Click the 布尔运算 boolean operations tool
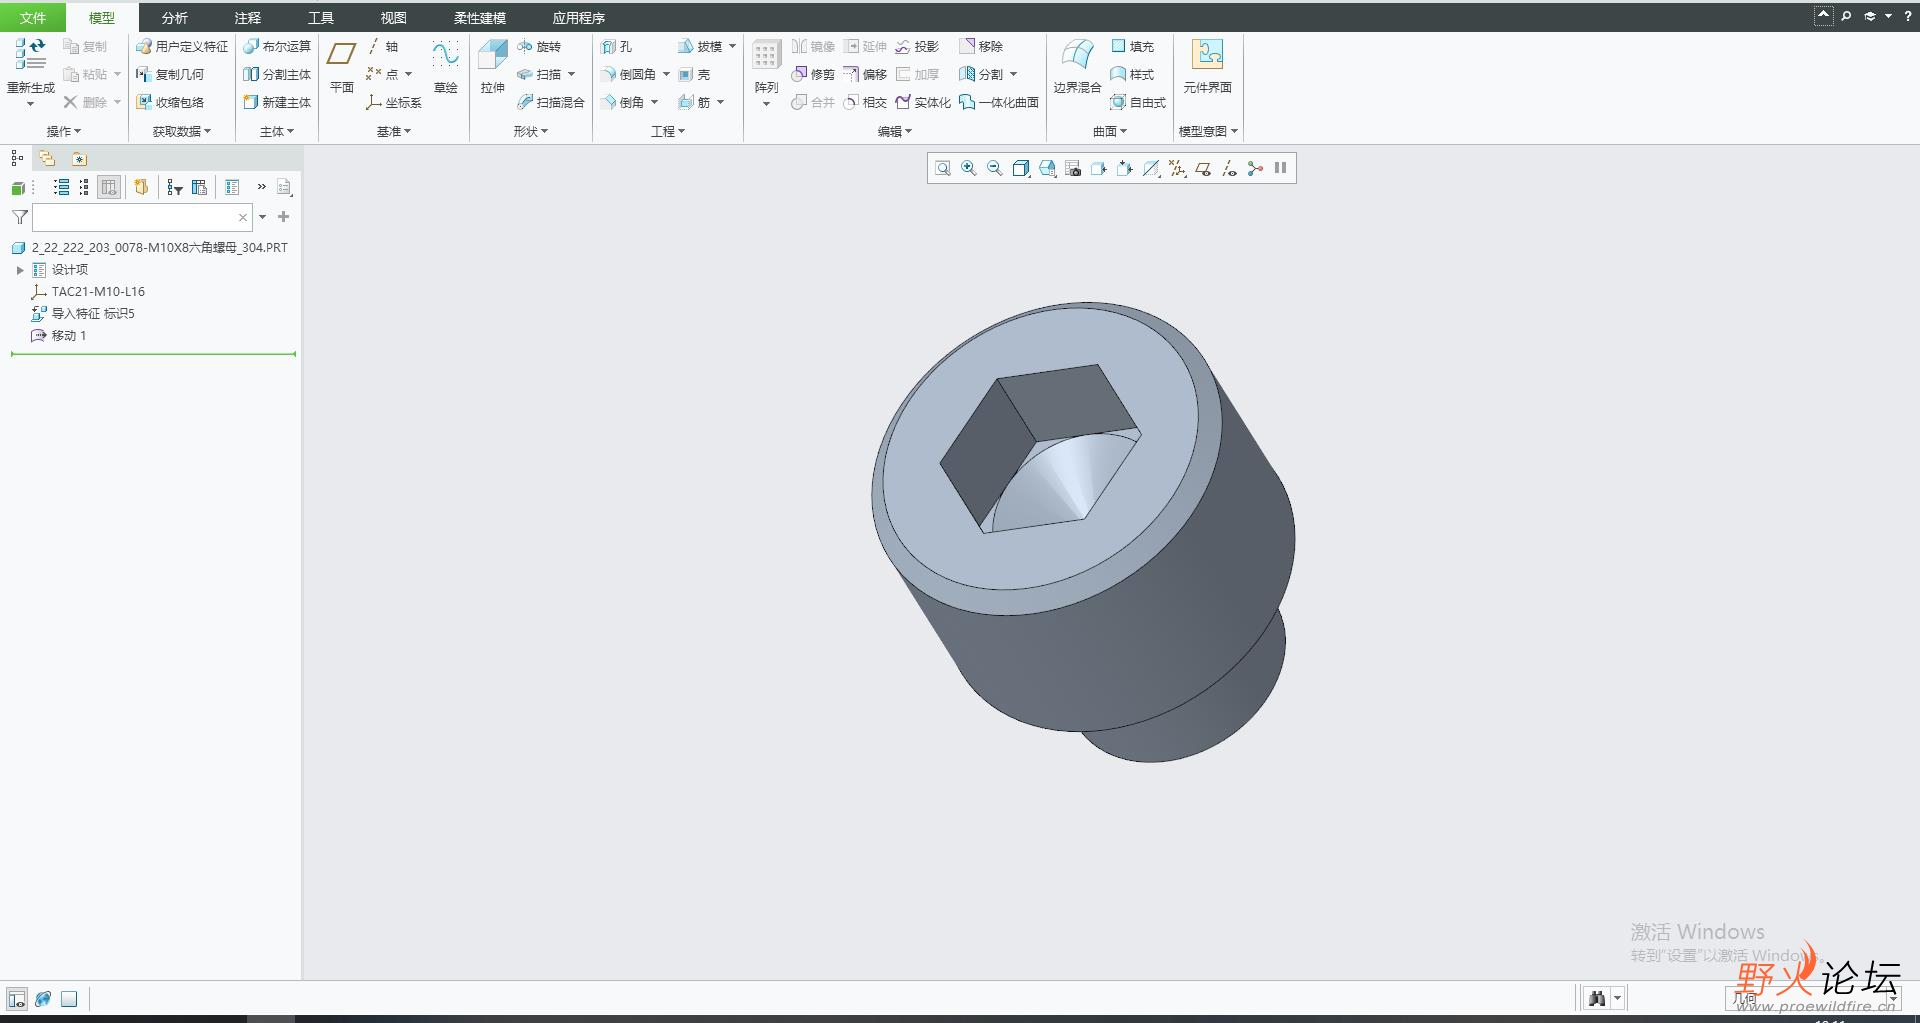Image resolution: width=1920 pixels, height=1023 pixels. (277, 46)
